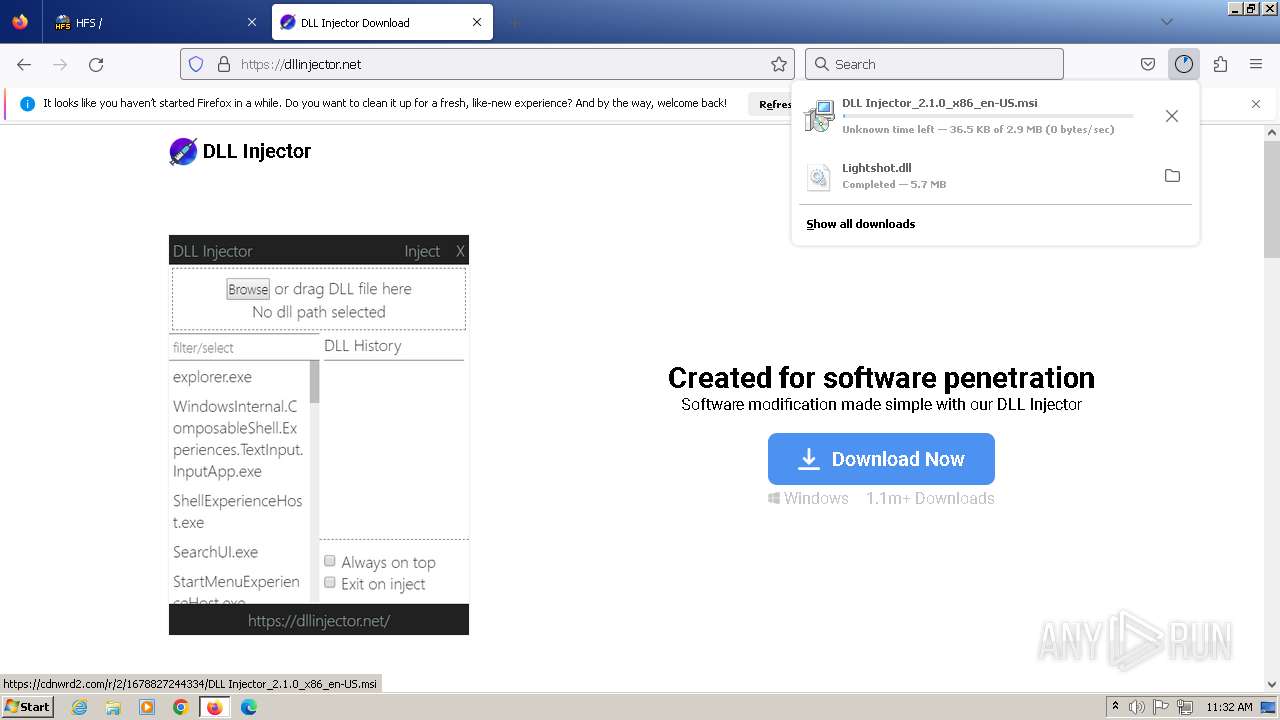Viewport: 1280px width, 720px height.
Task: Click the Firefox logo in tab bar
Action: point(20,22)
